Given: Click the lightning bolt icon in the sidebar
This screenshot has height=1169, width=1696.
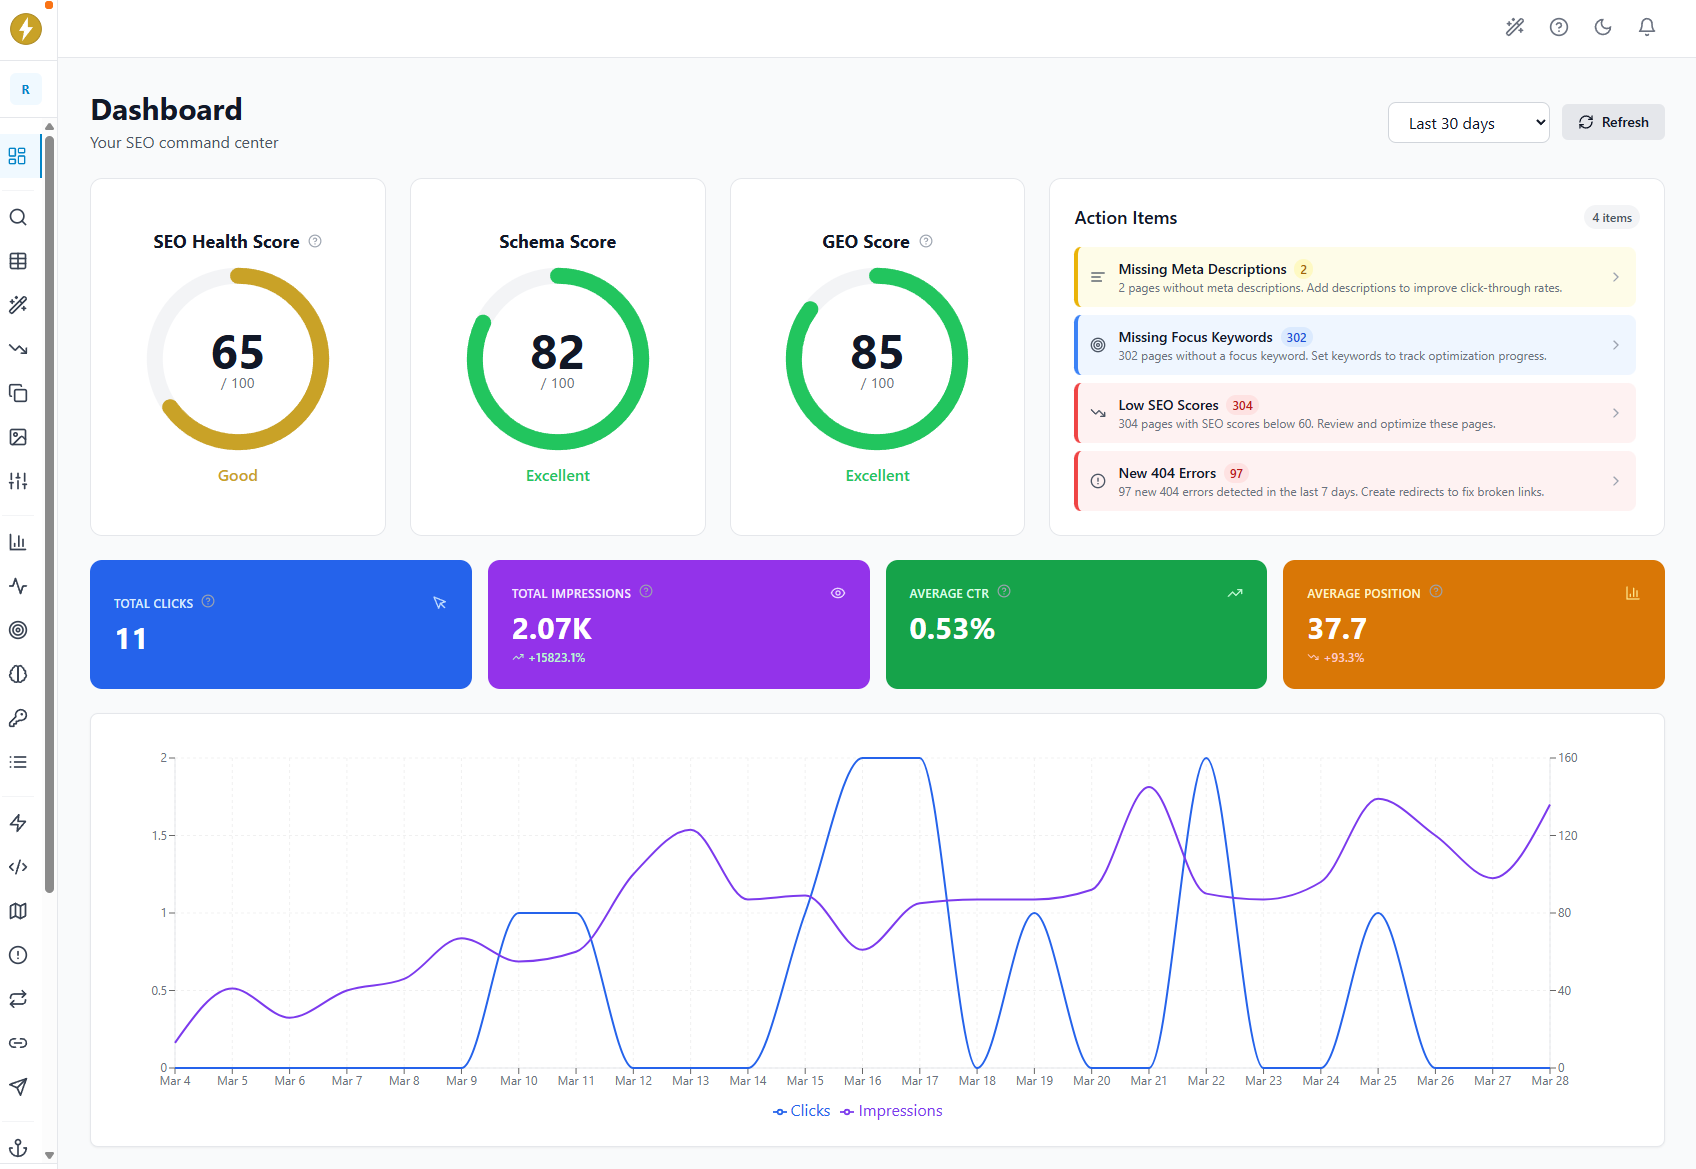Looking at the screenshot, I should (x=18, y=823).
